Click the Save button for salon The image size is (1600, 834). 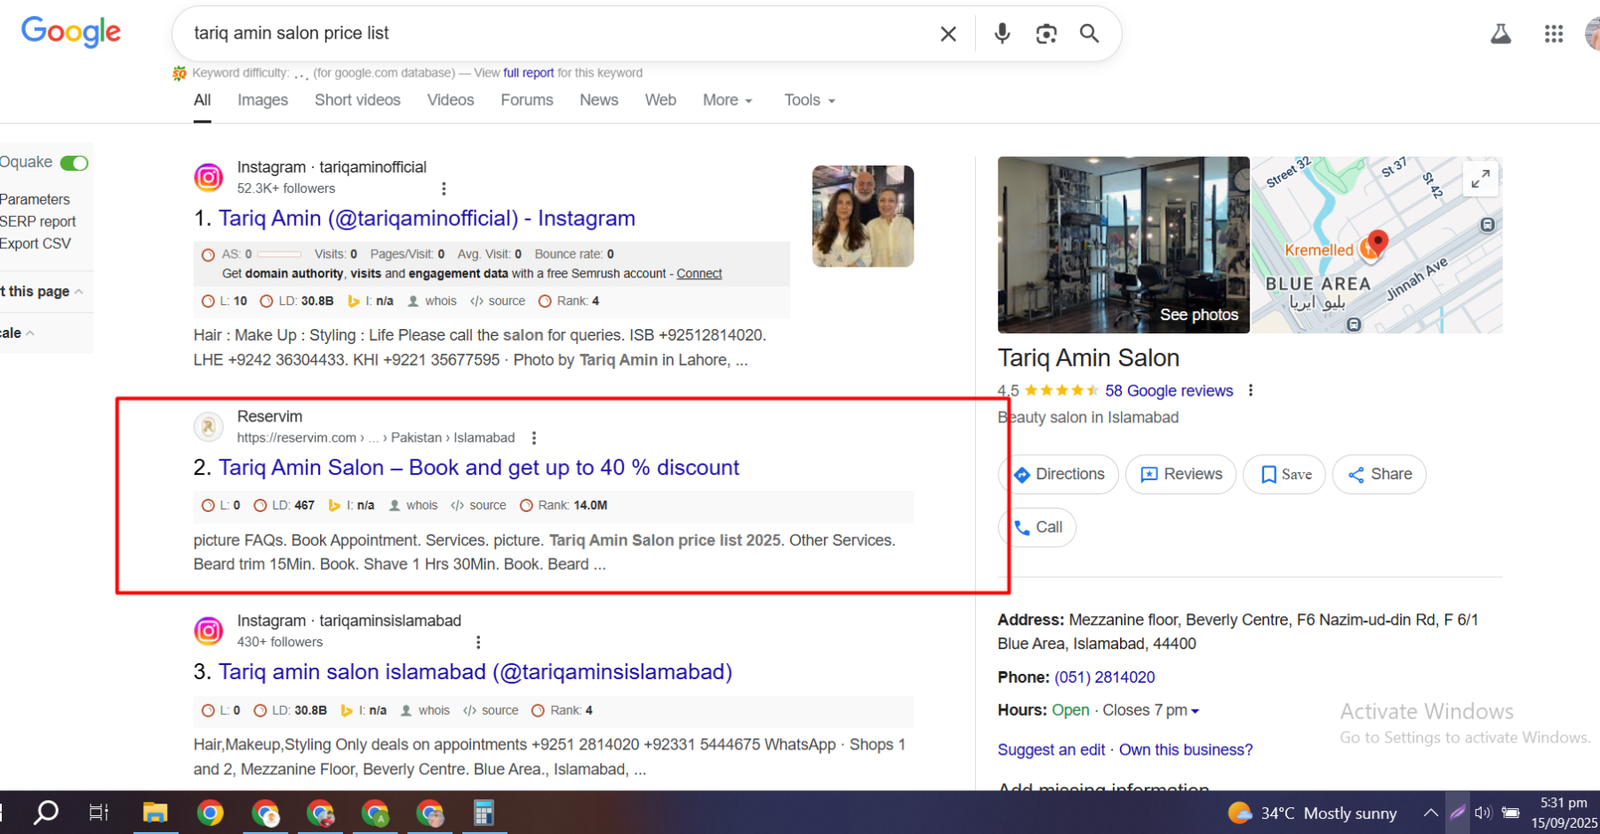tap(1284, 474)
